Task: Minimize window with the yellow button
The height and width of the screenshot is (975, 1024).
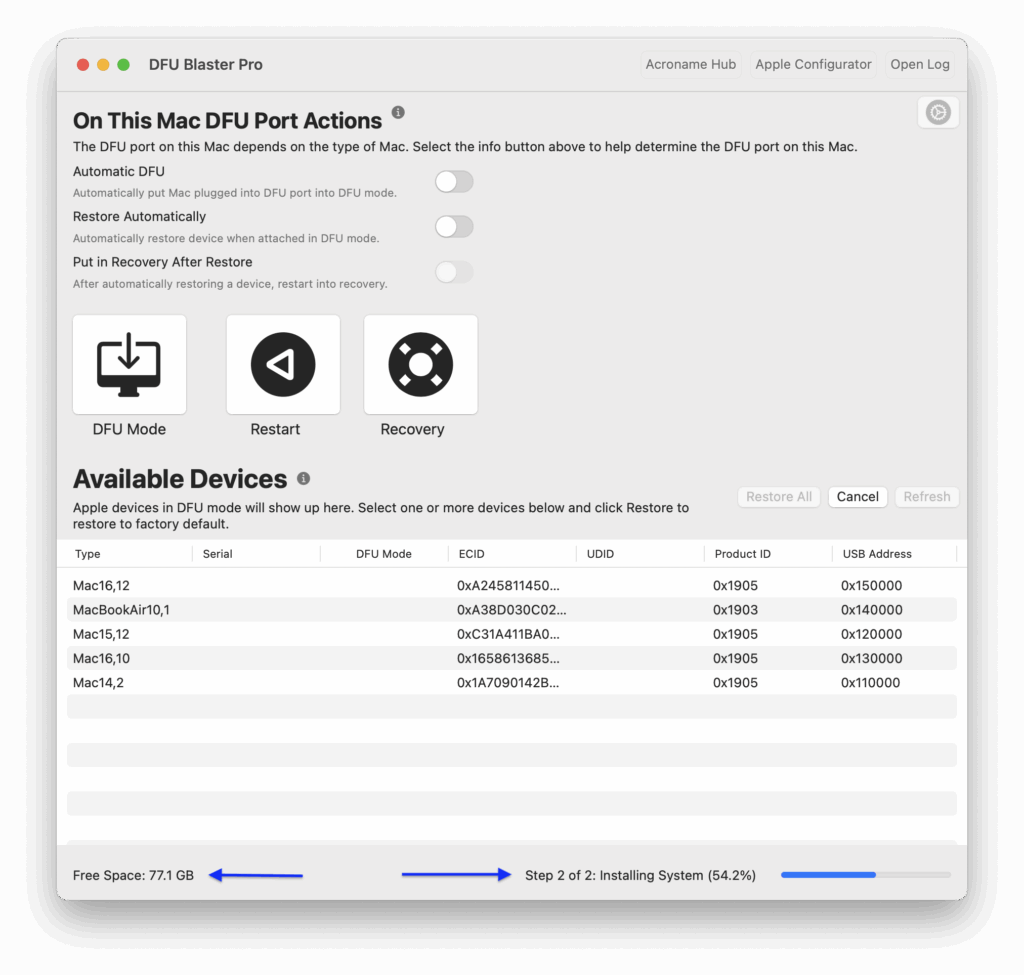Action: coord(103,65)
